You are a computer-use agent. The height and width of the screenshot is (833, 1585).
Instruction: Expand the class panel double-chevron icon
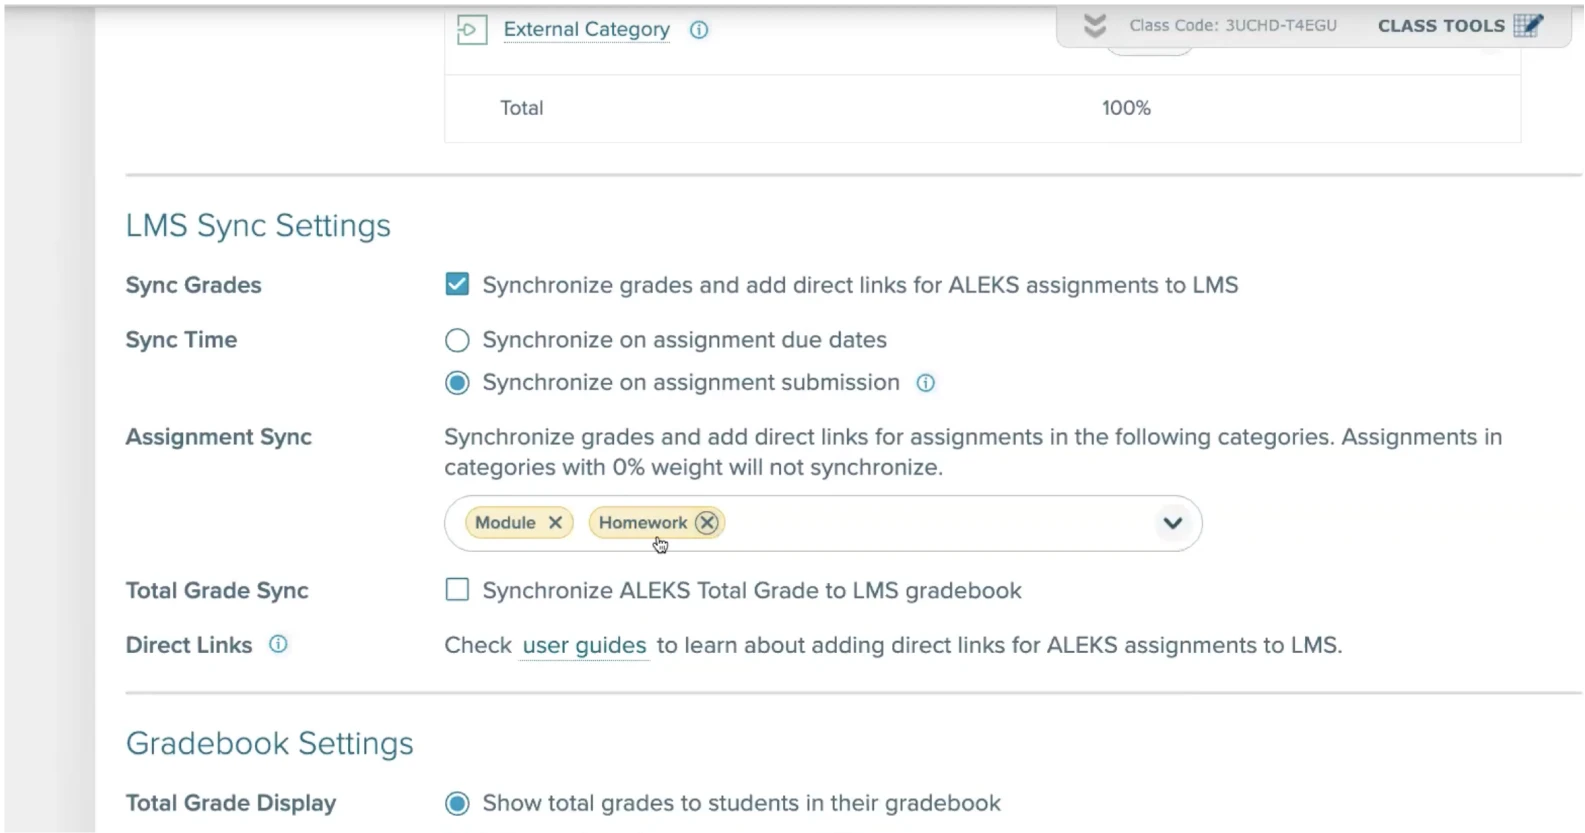click(x=1095, y=26)
